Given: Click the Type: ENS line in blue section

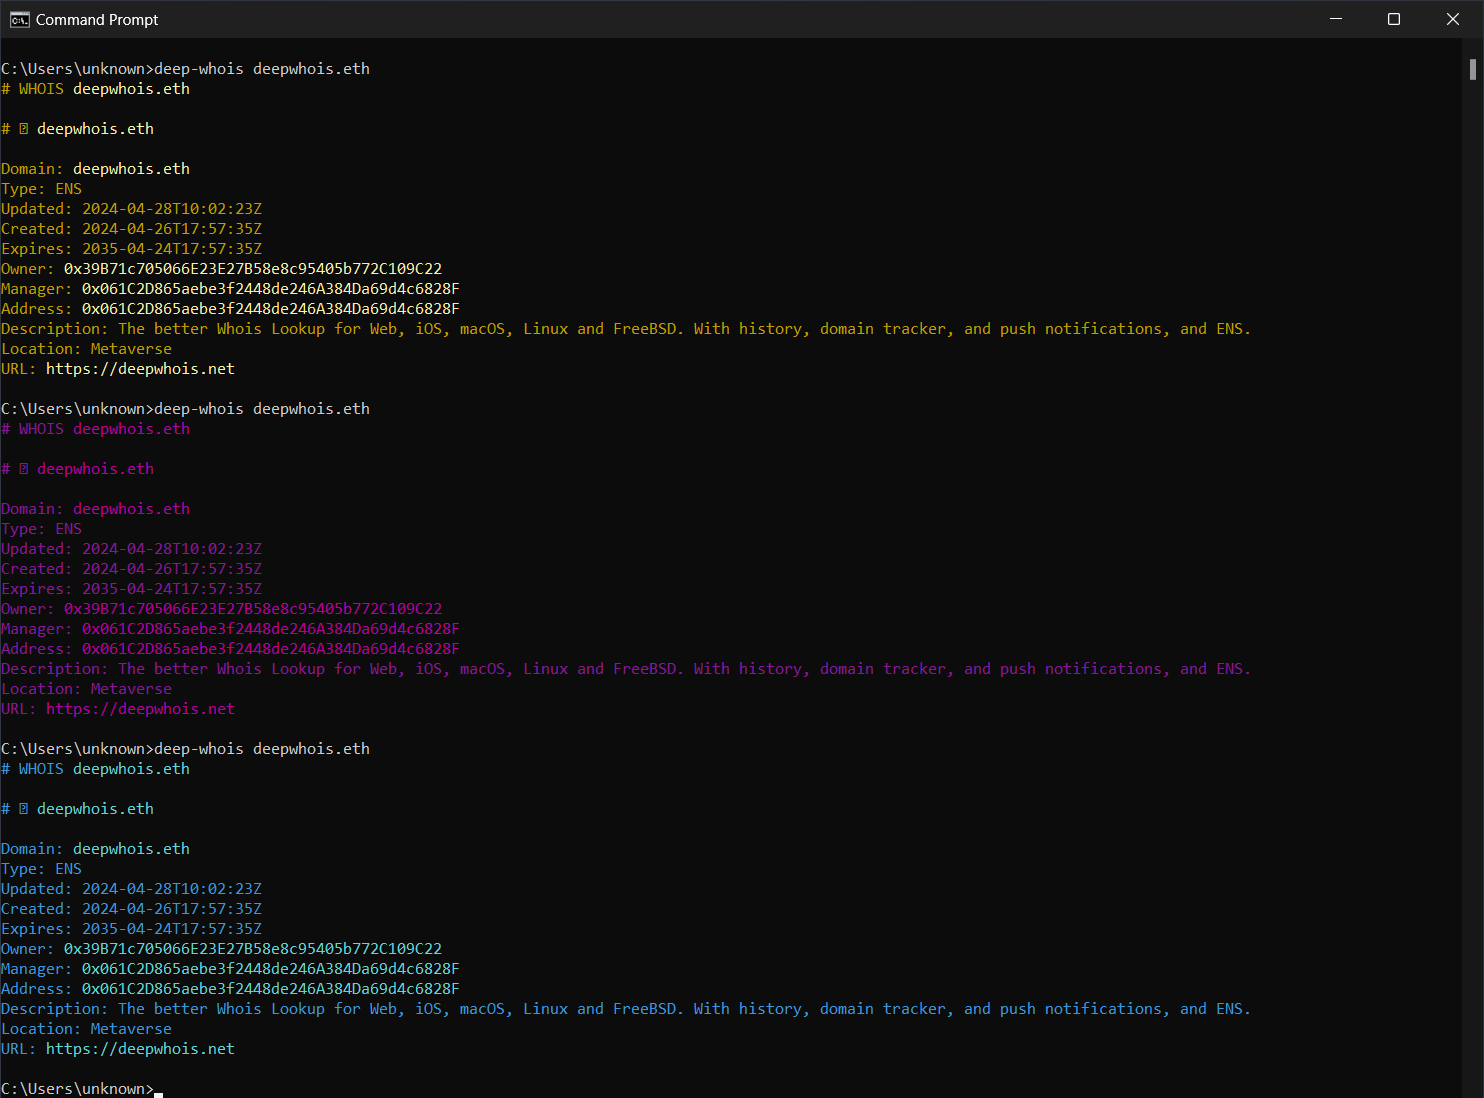Looking at the screenshot, I should [x=40, y=868].
